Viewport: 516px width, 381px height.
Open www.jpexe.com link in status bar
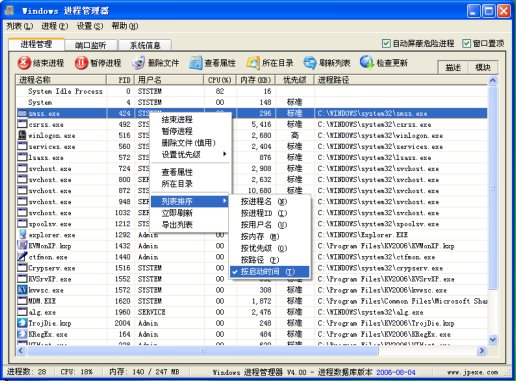click(472, 372)
